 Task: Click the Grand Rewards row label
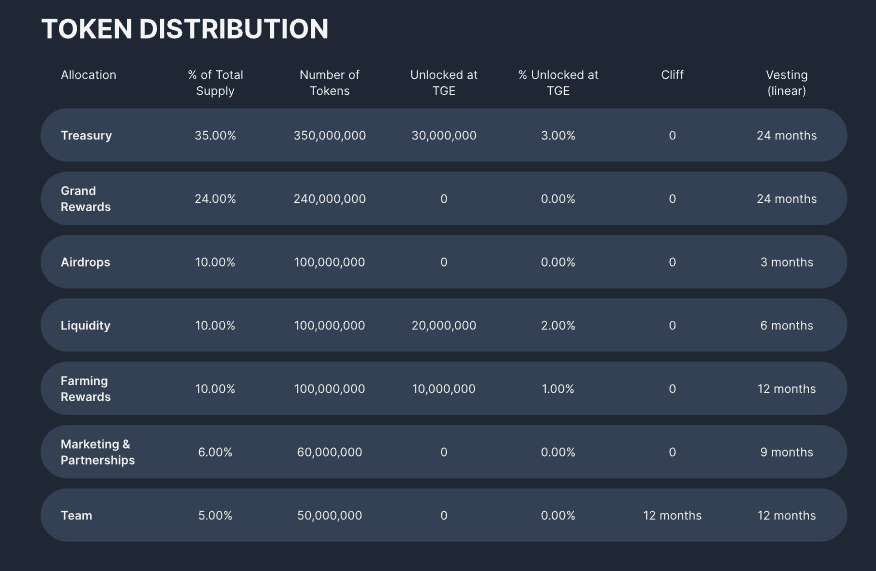click(85, 199)
